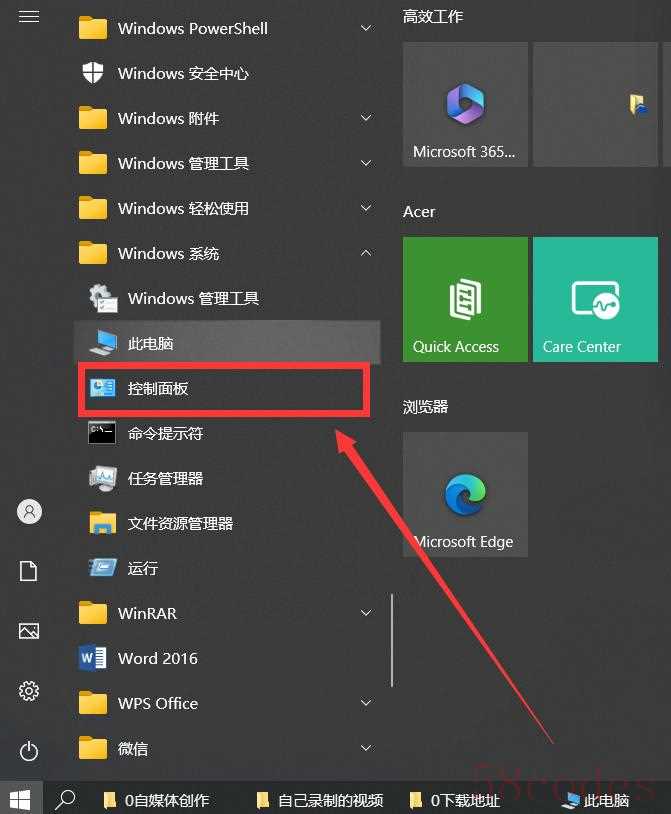Expand the Windows 管理工具 folder chevron

(x=366, y=163)
